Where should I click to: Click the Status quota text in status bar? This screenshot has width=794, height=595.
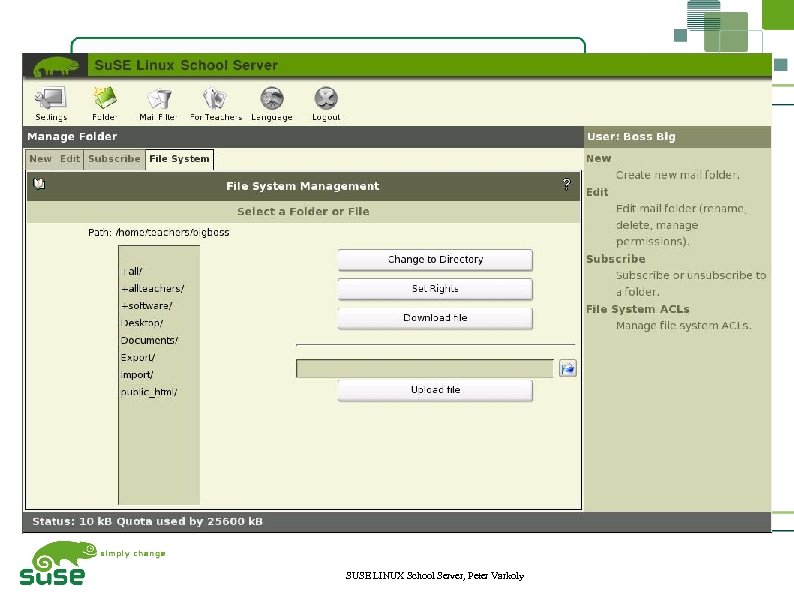(147, 521)
